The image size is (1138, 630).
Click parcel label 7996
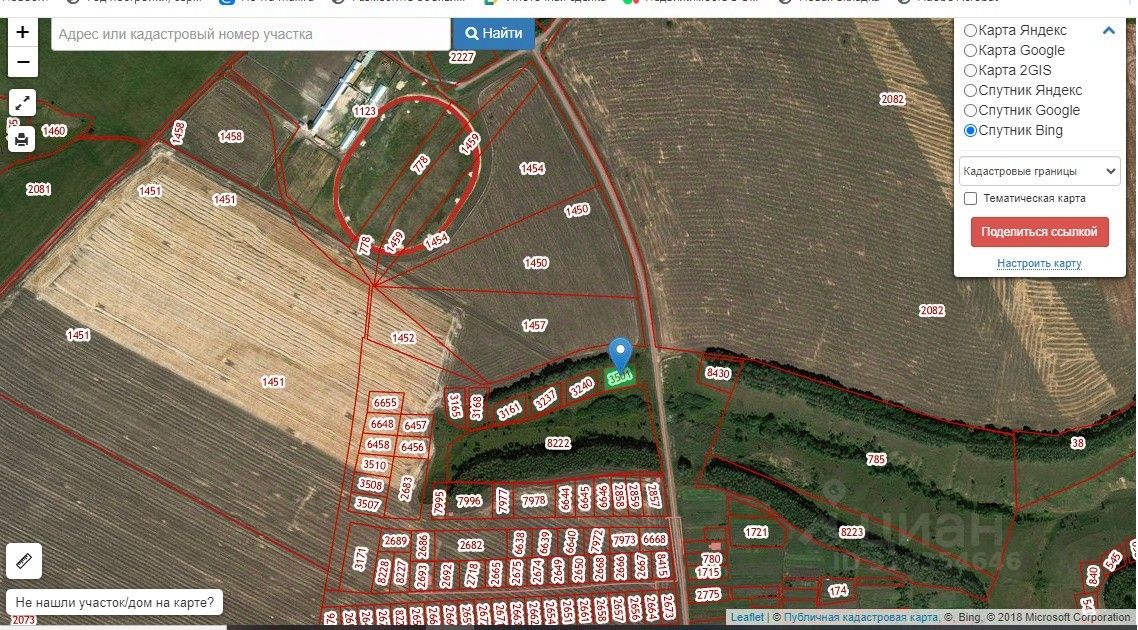click(x=469, y=501)
